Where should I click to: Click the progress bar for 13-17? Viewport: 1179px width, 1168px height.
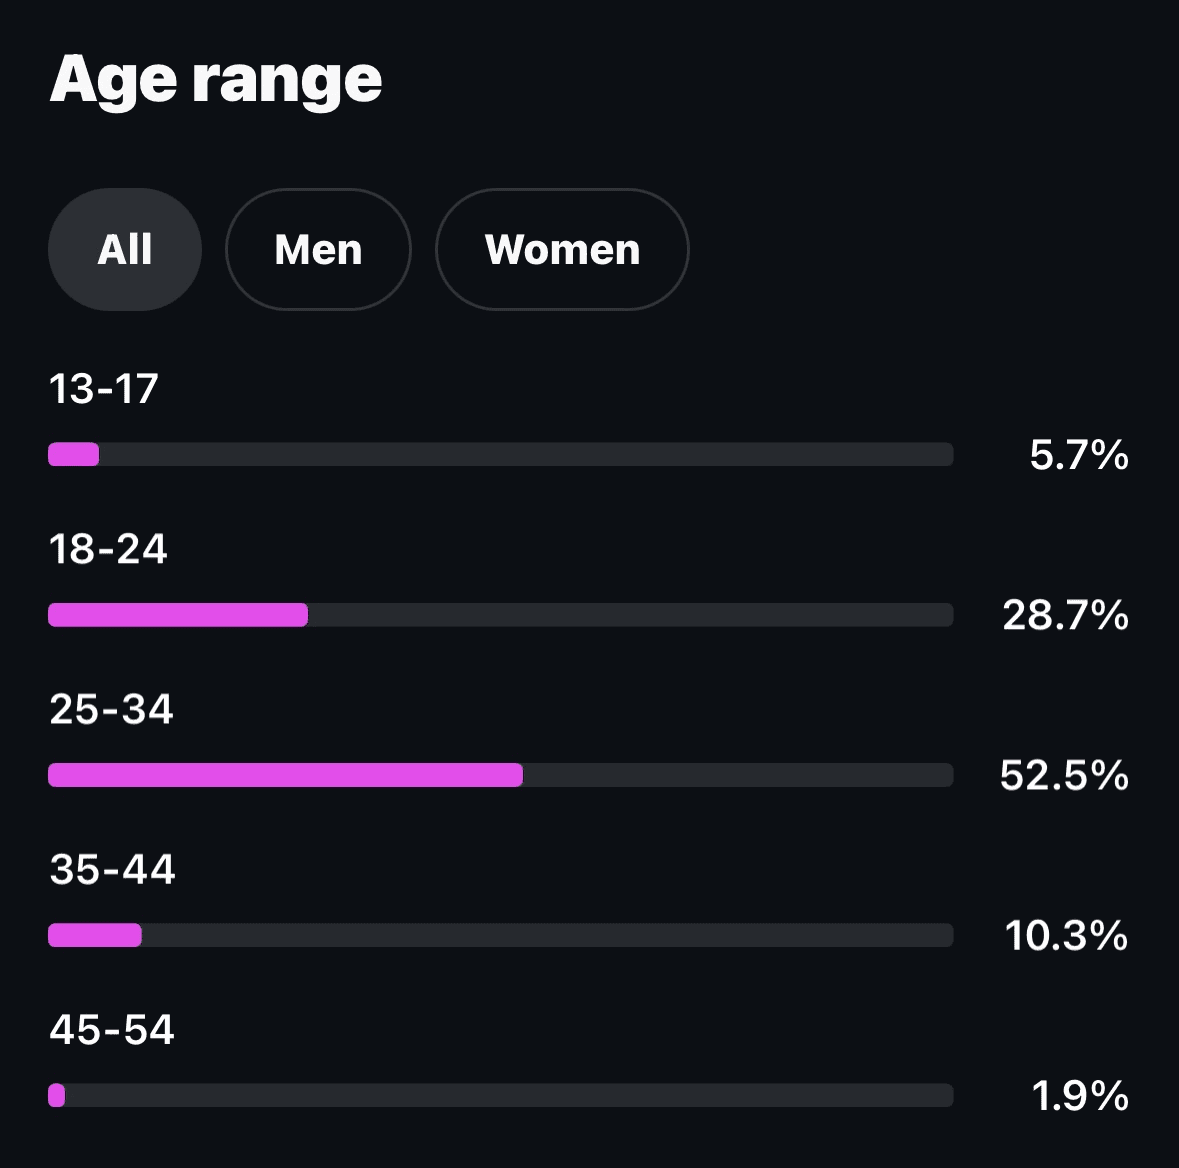click(500, 455)
